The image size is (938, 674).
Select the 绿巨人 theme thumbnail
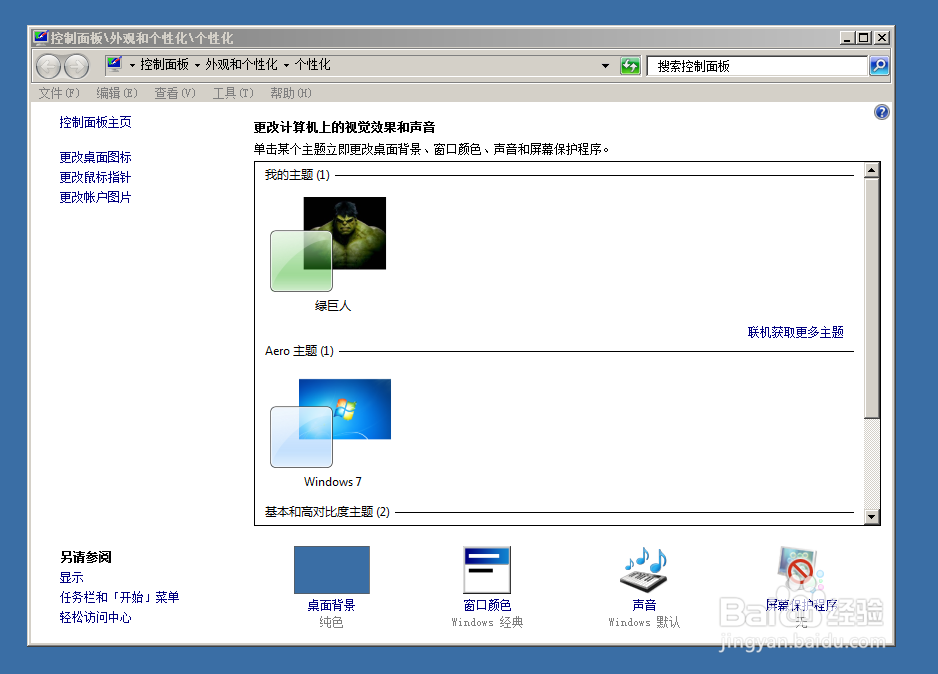click(328, 244)
